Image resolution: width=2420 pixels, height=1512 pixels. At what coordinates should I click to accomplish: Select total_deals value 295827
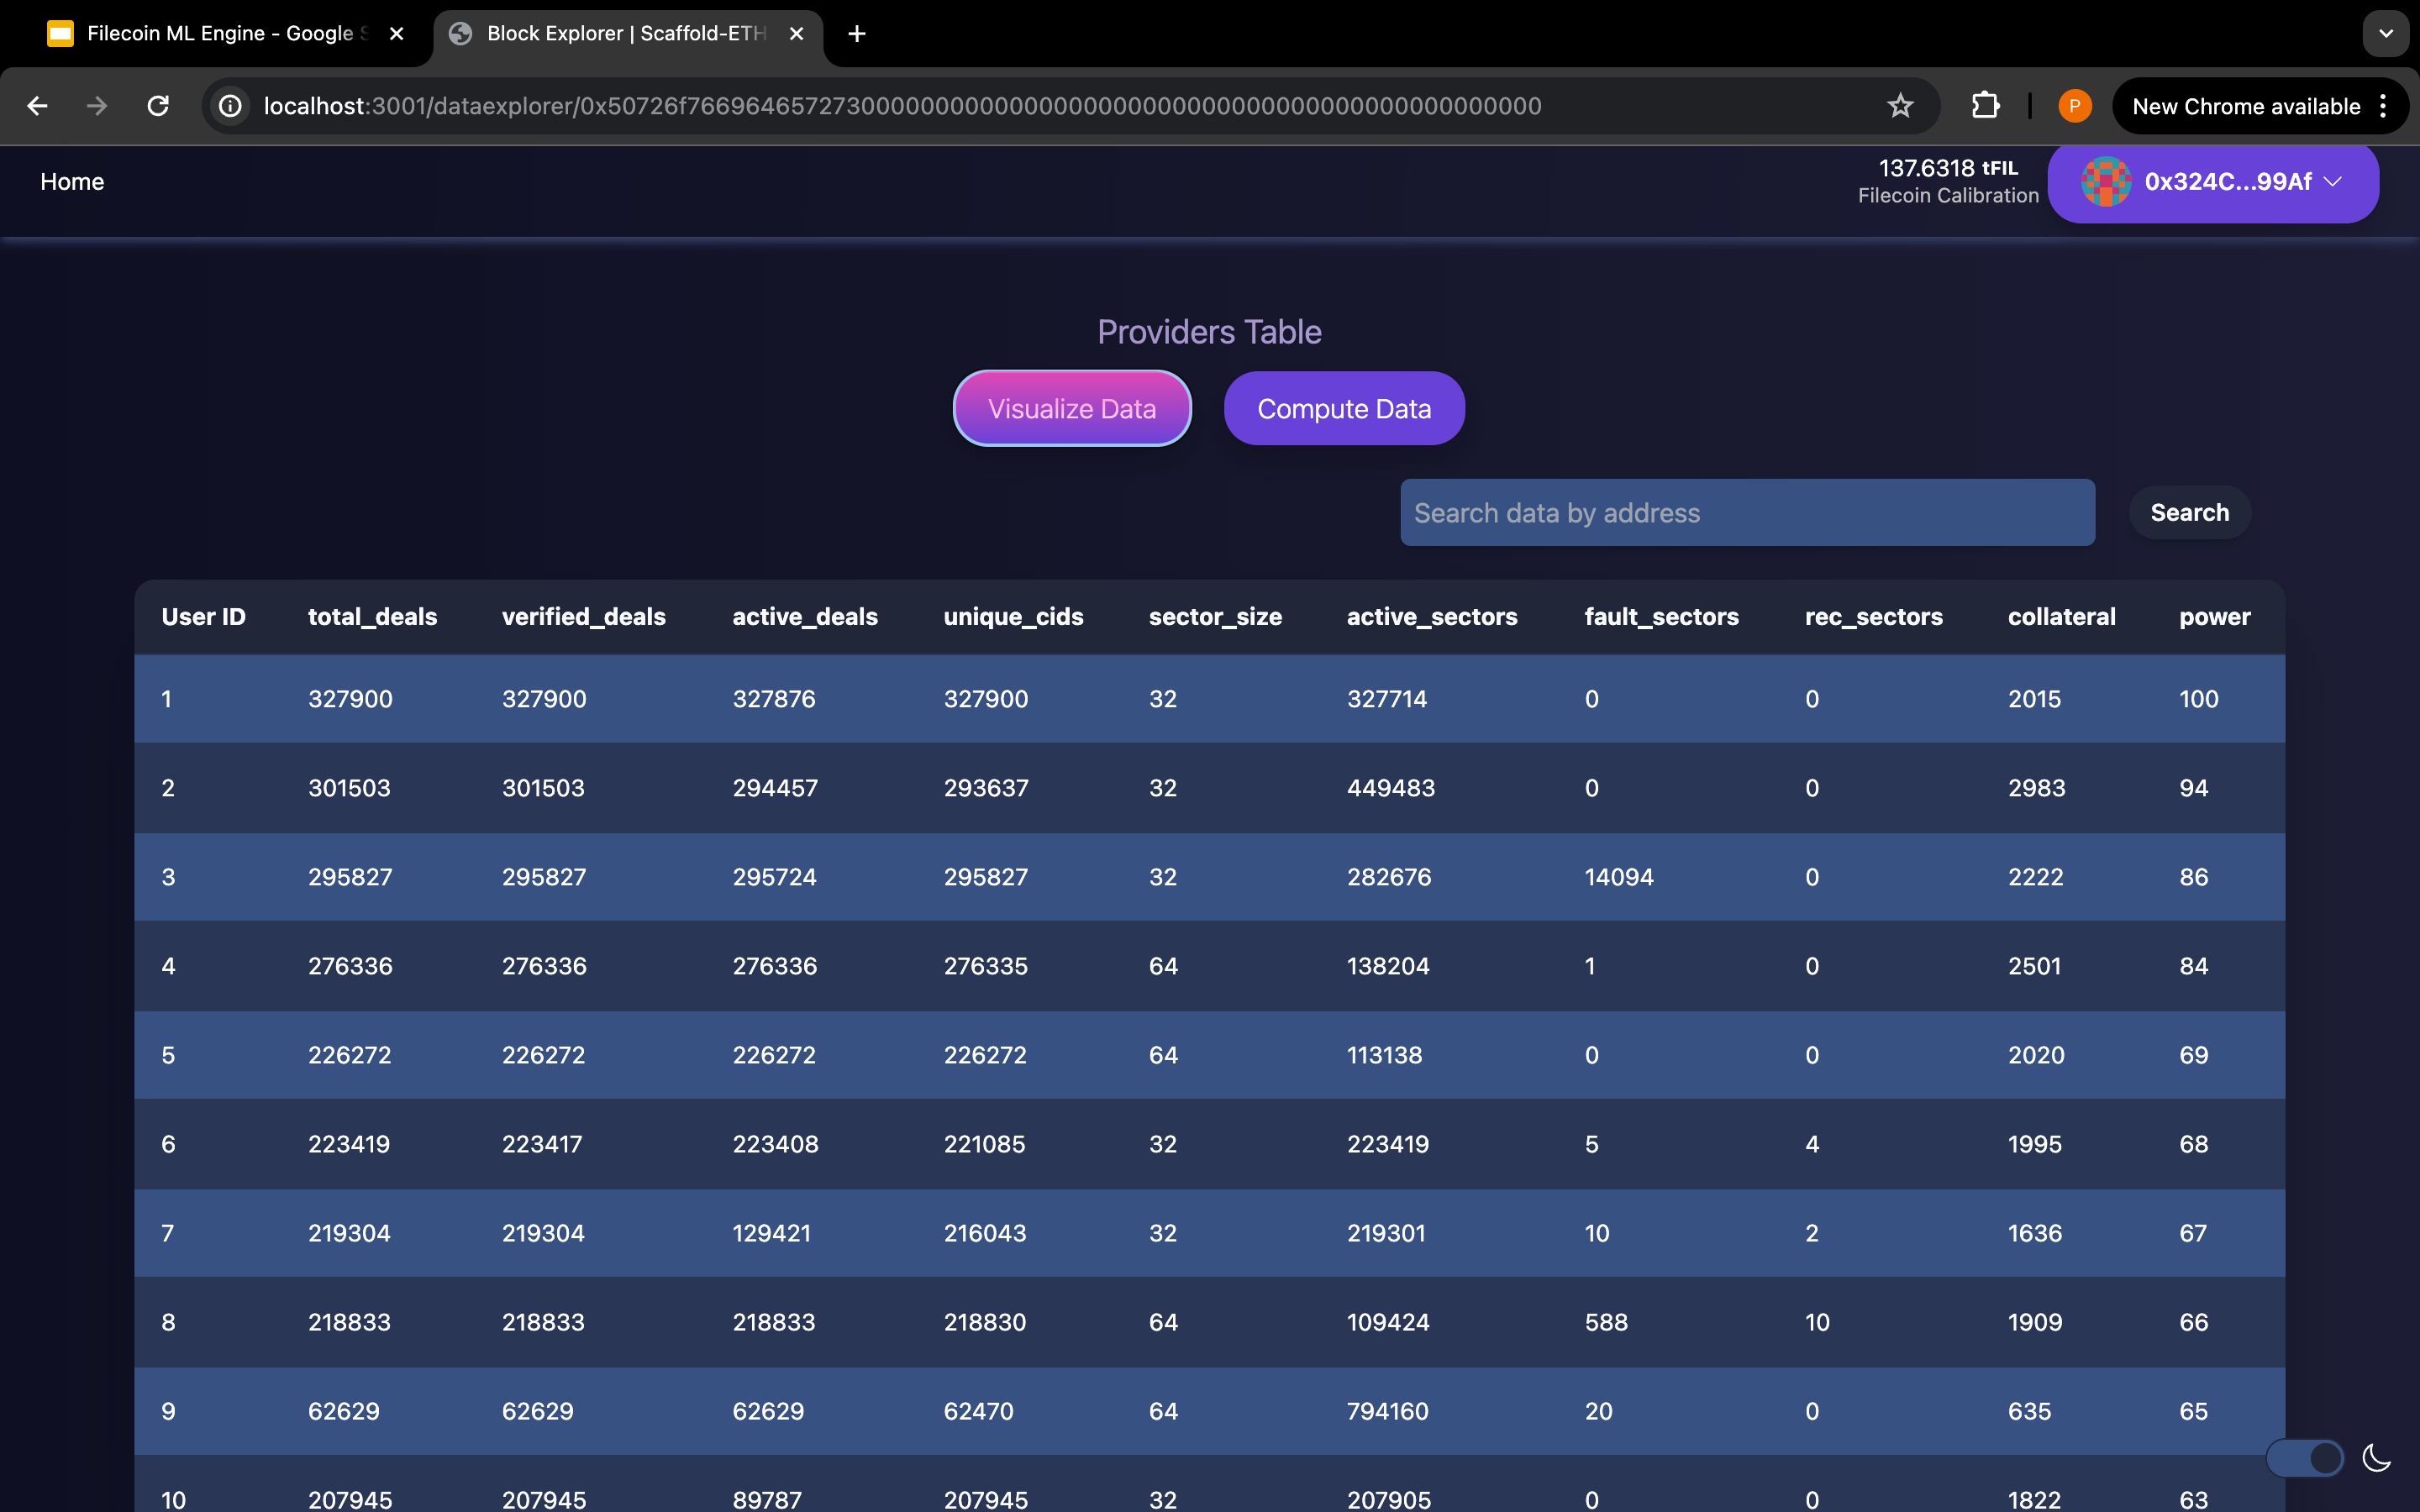click(x=350, y=877)
